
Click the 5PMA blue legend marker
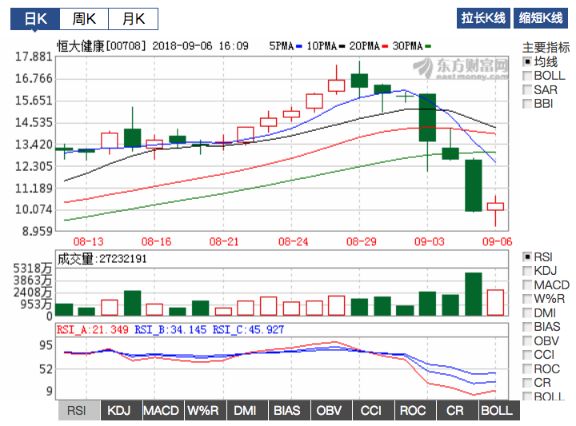pyautogui.click(x=299, y=46)
